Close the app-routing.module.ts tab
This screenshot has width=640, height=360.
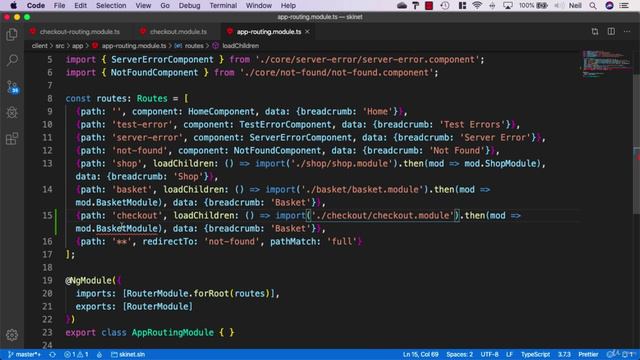pos(307,31)
